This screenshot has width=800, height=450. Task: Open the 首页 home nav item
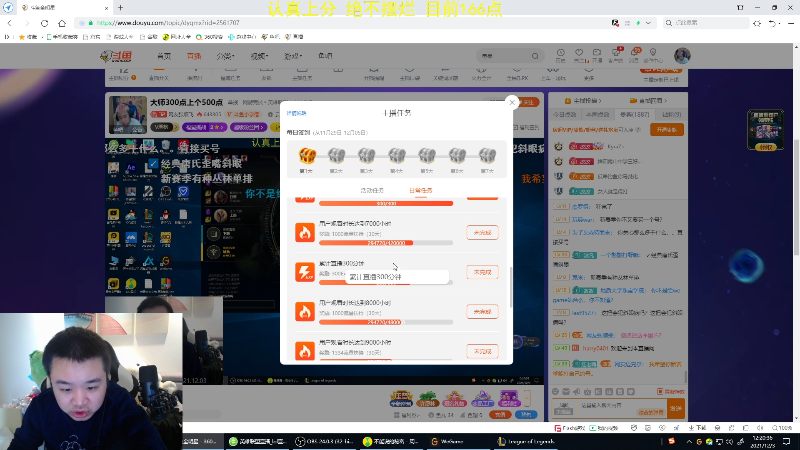(x=164, y=56)
